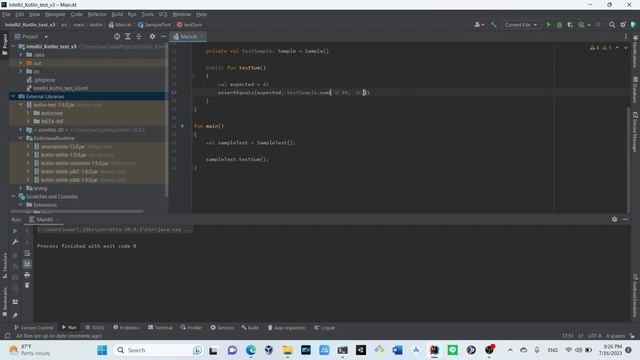Click editor vertical scrollbar
Image resolution: width=640 pixels, height=360 pixels.
pos(628,159)
